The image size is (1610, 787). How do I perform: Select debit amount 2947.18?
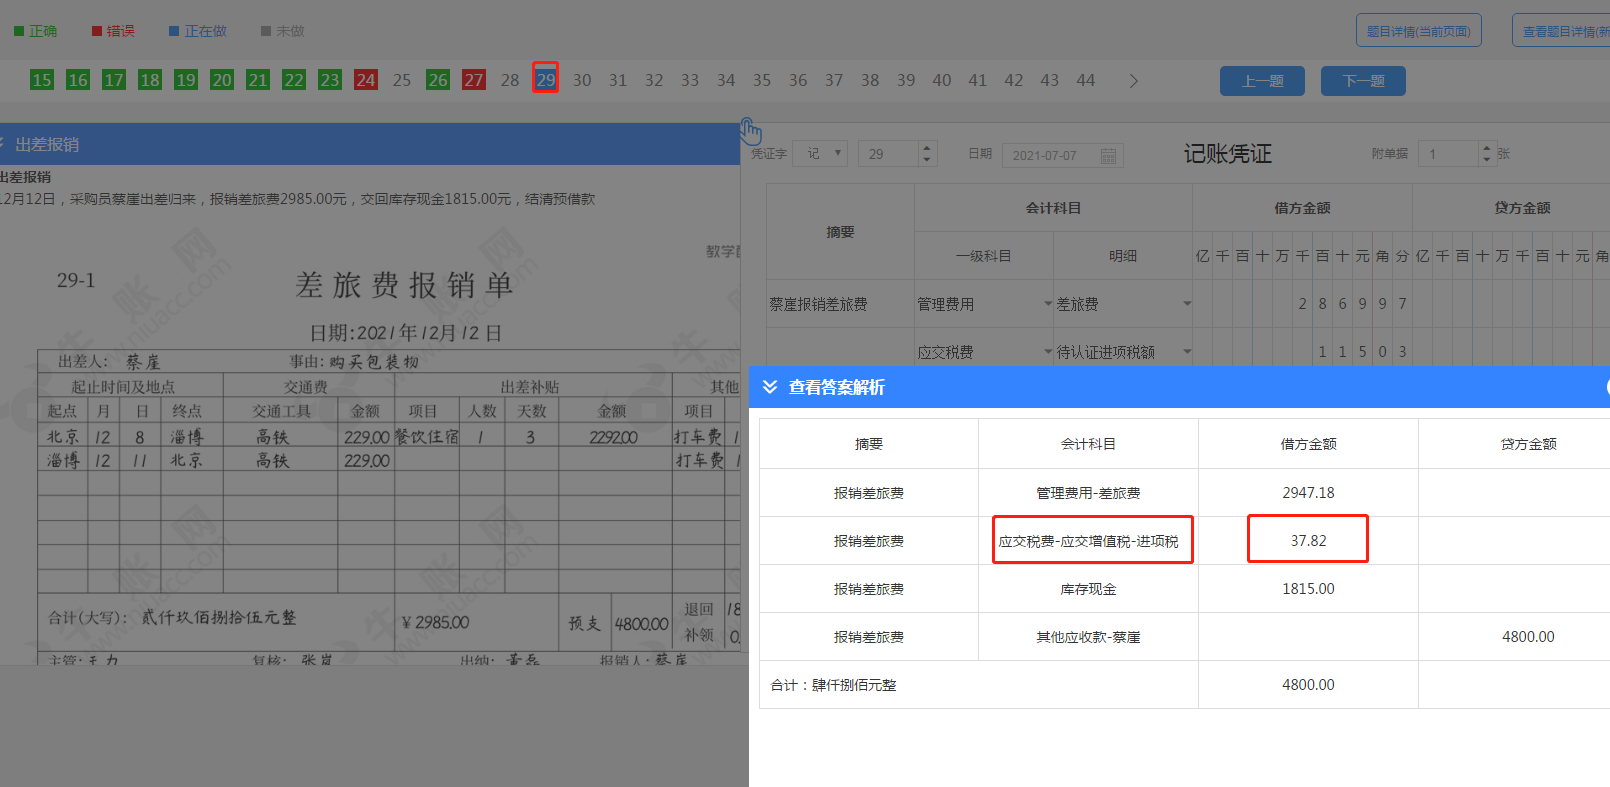[1308, 493]
